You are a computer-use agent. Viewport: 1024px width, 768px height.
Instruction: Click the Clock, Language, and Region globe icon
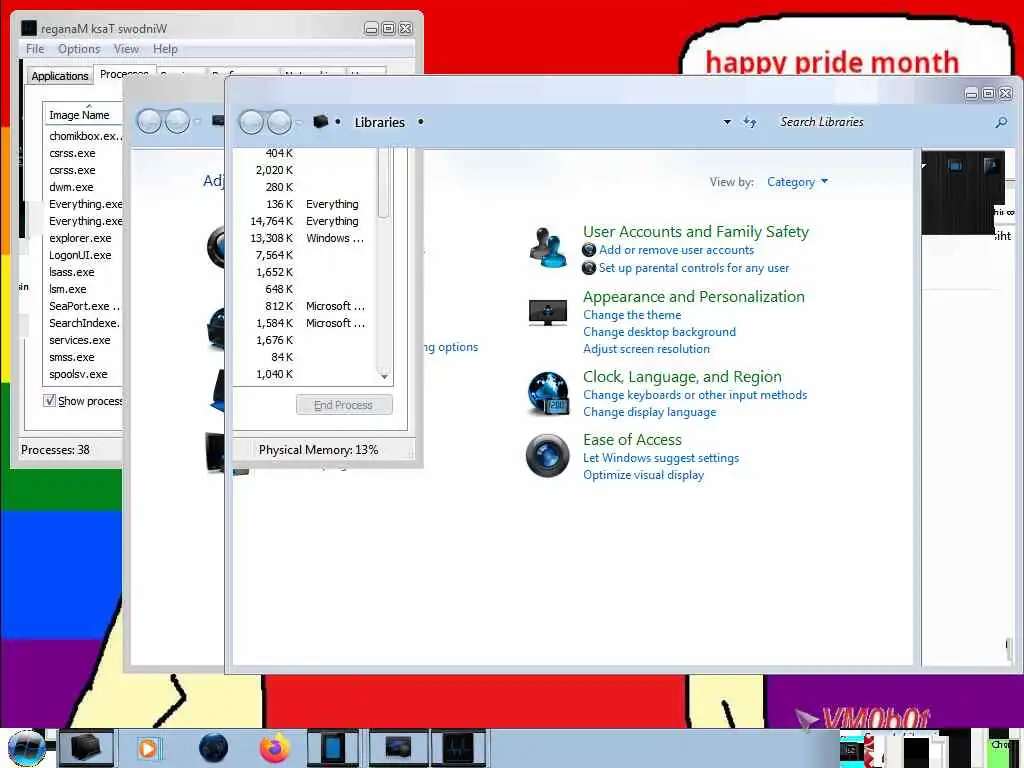pyautogui.click(x=547, y=393)
